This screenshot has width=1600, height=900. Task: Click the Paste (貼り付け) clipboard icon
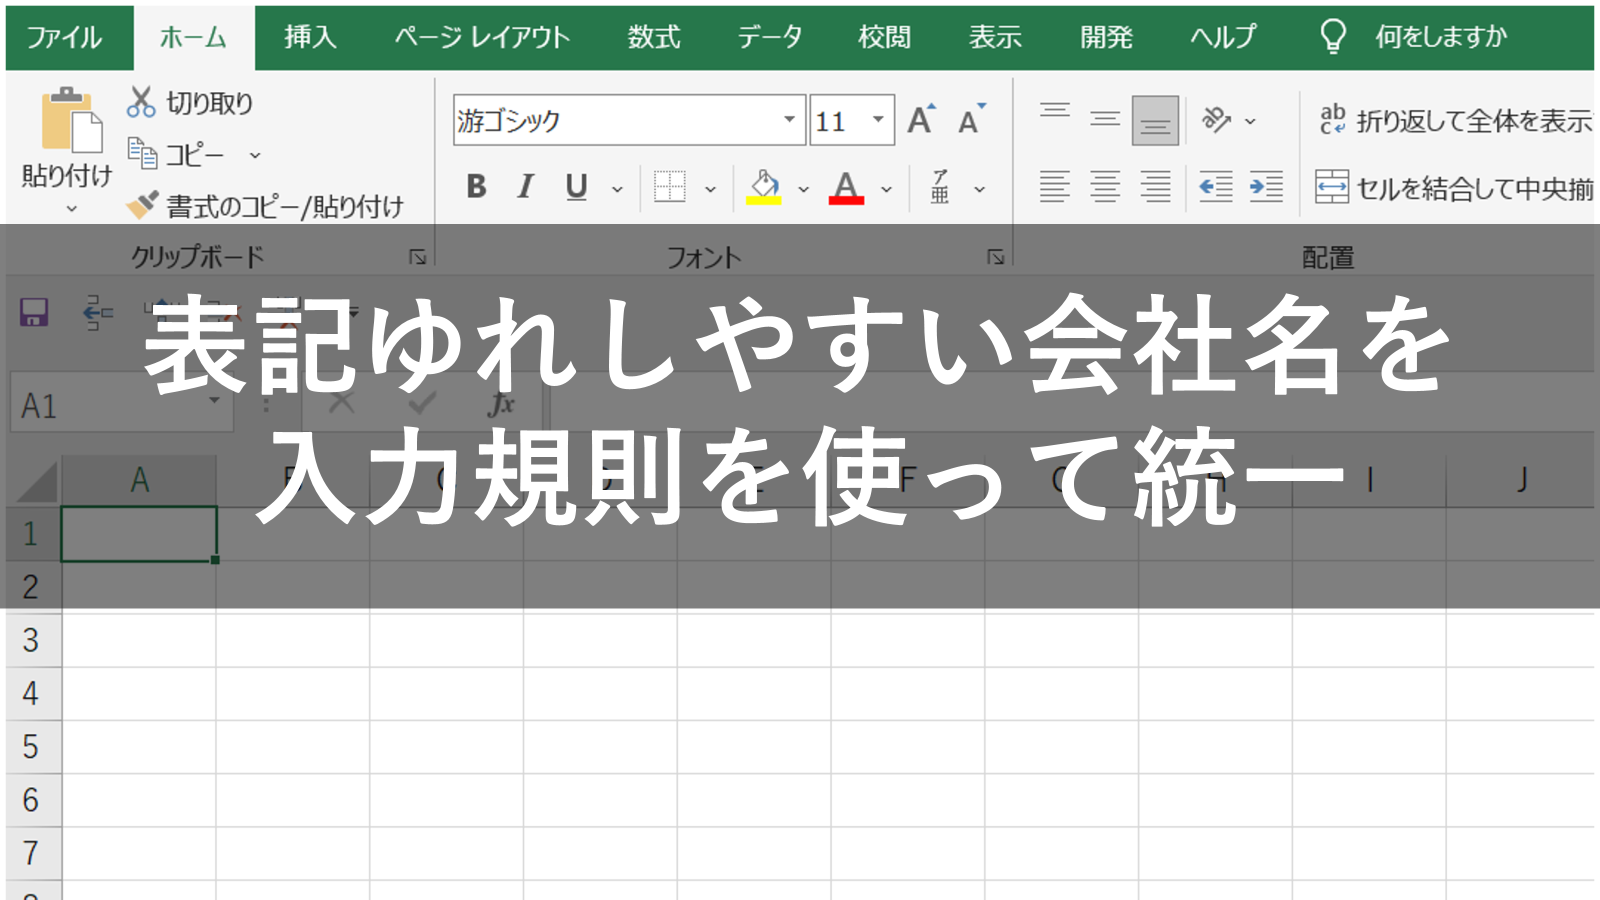[70, 120]
